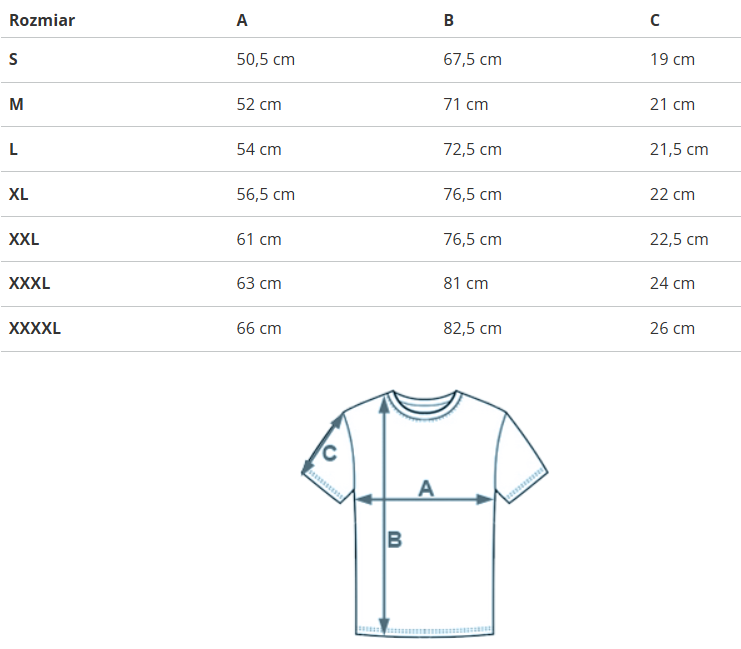Viewport: 741px width, 649px height.
Task: Select the 'M' size row label
Action: tap(16, 104)
